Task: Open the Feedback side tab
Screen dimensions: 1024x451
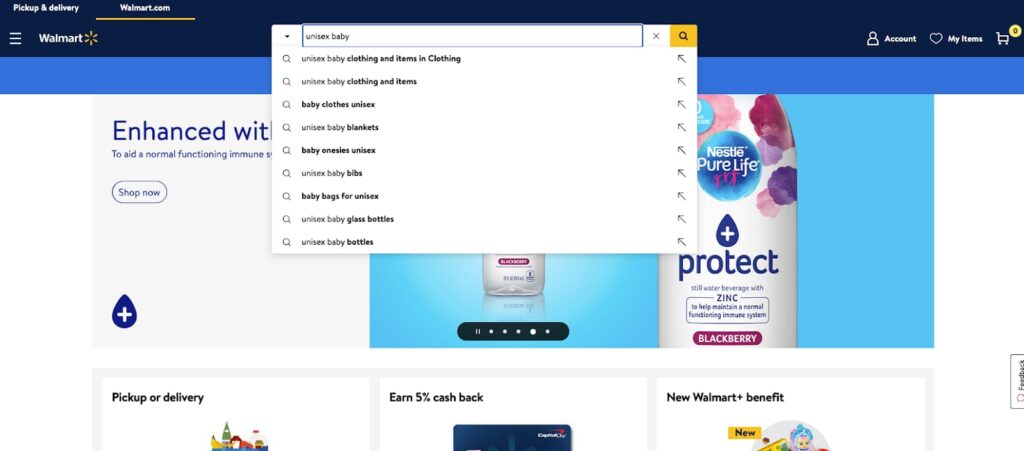Action: (1017, 381)
